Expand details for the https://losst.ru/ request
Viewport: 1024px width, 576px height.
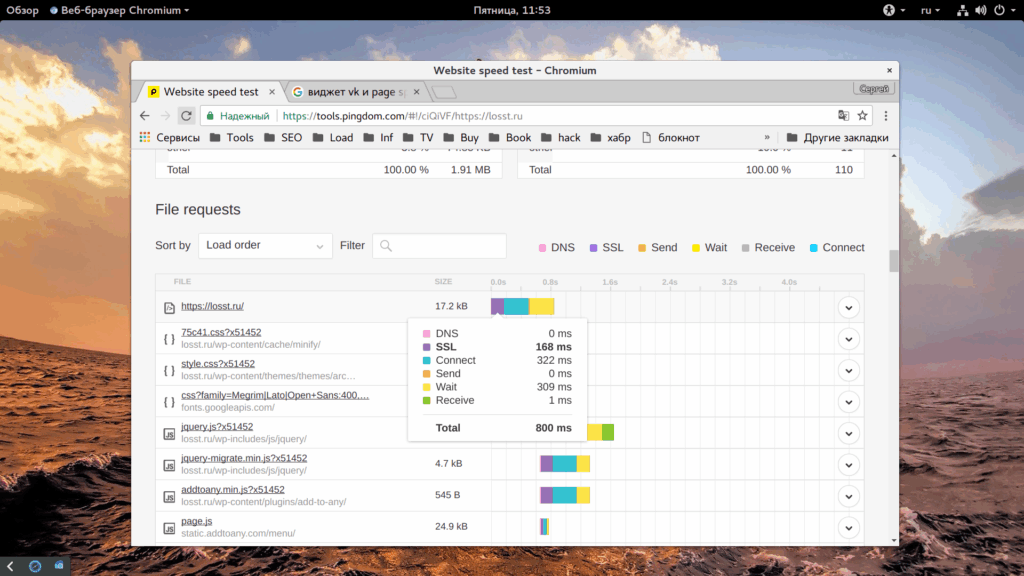pos(848,308)
